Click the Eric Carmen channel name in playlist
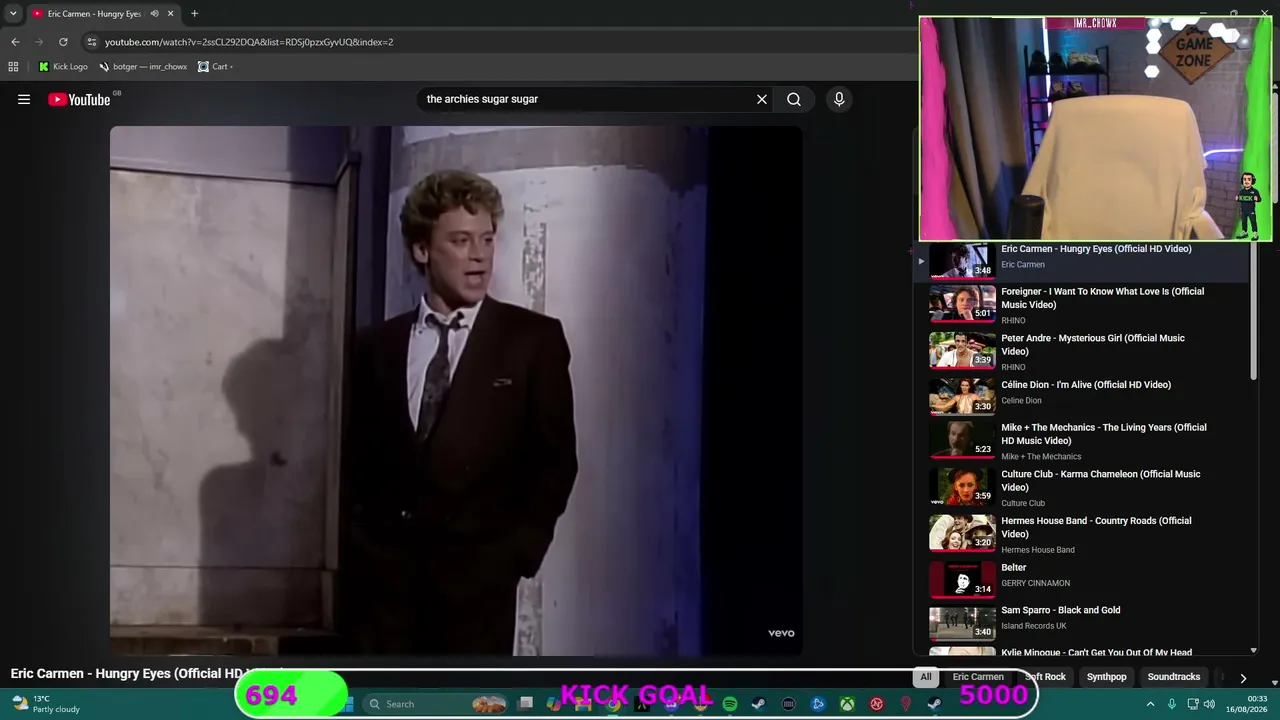 point(1023,265)
